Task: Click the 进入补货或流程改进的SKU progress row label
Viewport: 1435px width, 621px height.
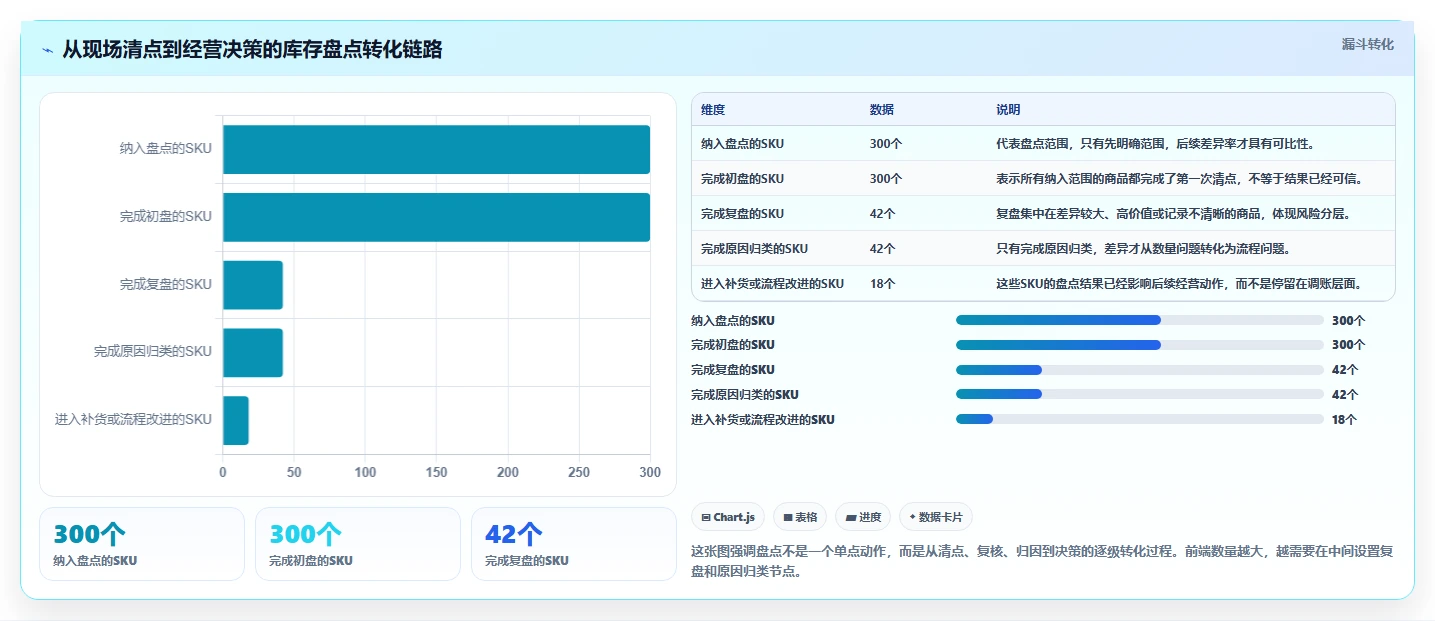Action: click(x=763, y=420)
